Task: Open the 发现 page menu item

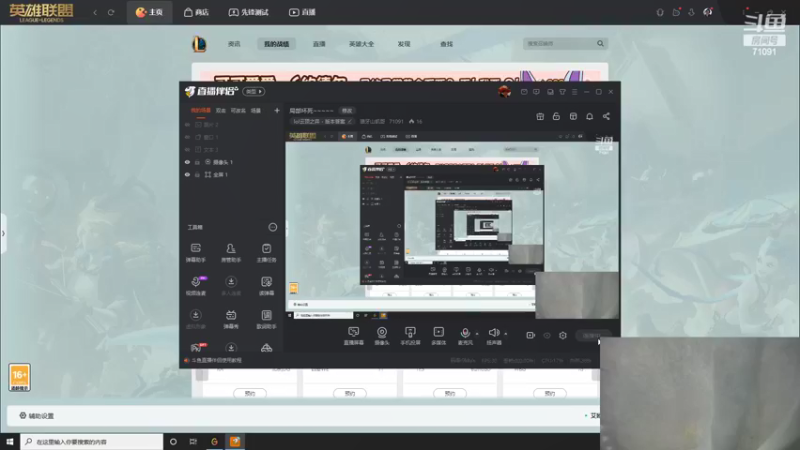Action: click(404, 44)
